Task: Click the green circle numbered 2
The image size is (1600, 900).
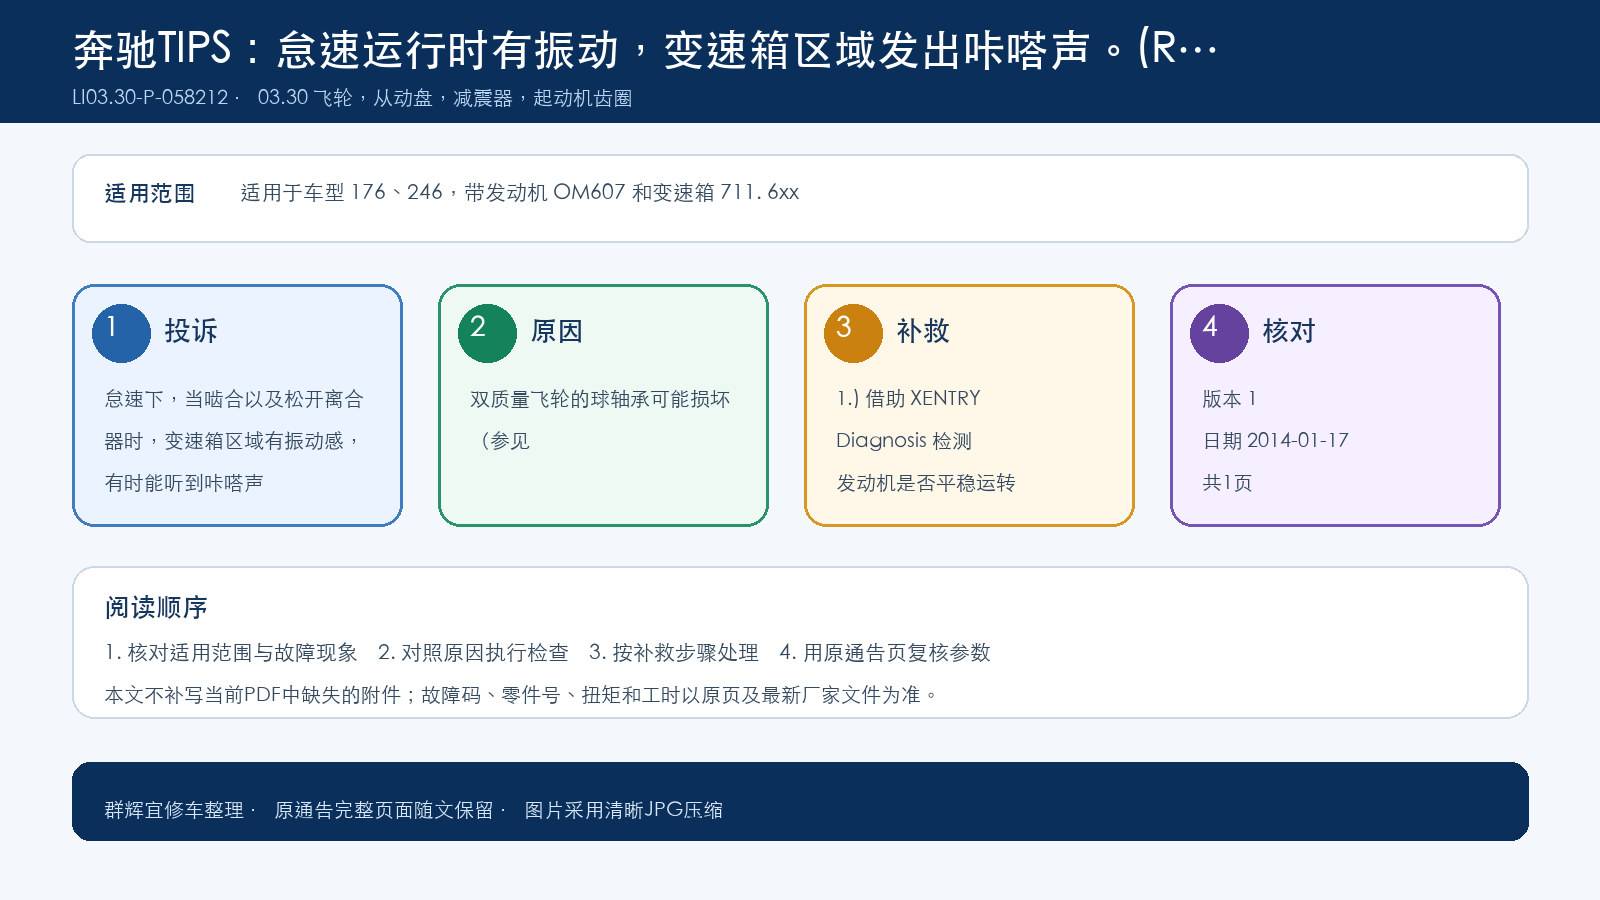Action: pyautogui.click(x=487, y=333)
